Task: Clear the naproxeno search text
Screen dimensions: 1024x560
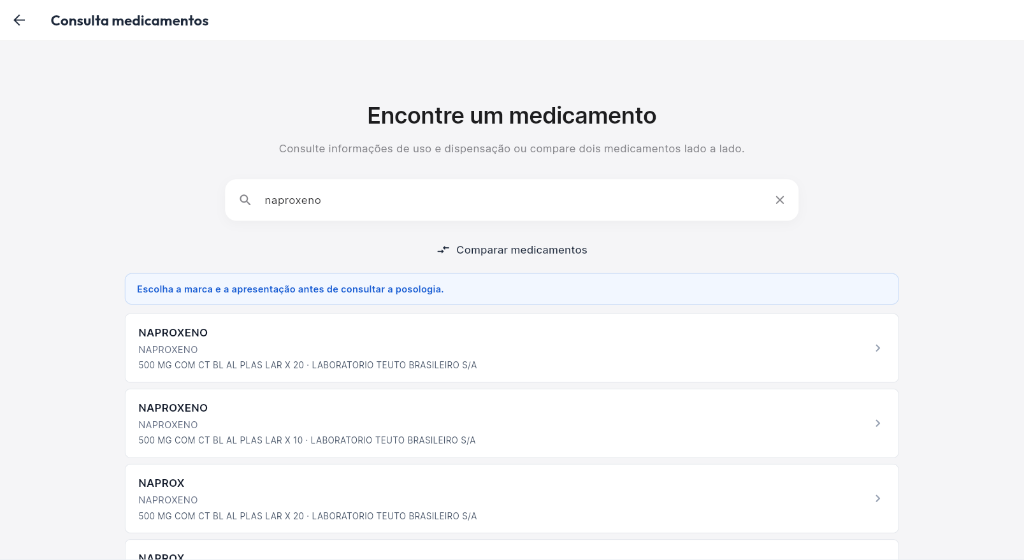Action: (x=780, y=200)
